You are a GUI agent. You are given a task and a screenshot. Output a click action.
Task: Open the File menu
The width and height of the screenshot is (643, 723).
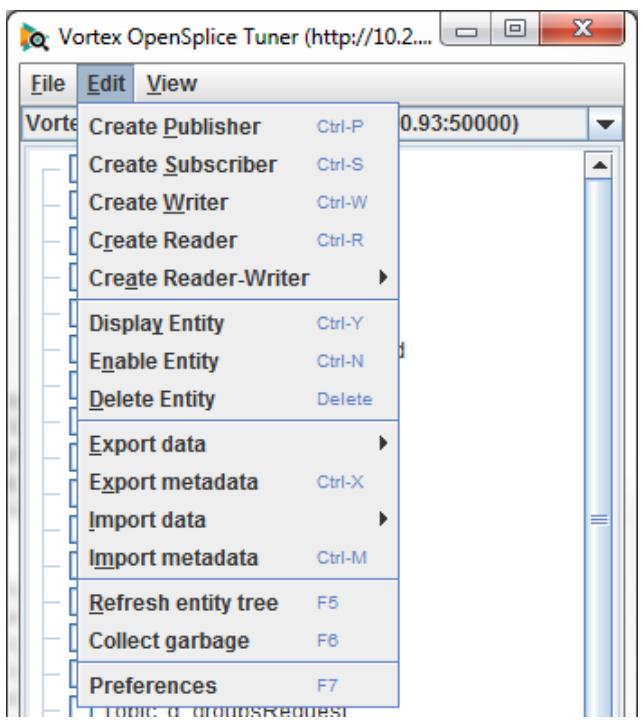pos(48,84)
